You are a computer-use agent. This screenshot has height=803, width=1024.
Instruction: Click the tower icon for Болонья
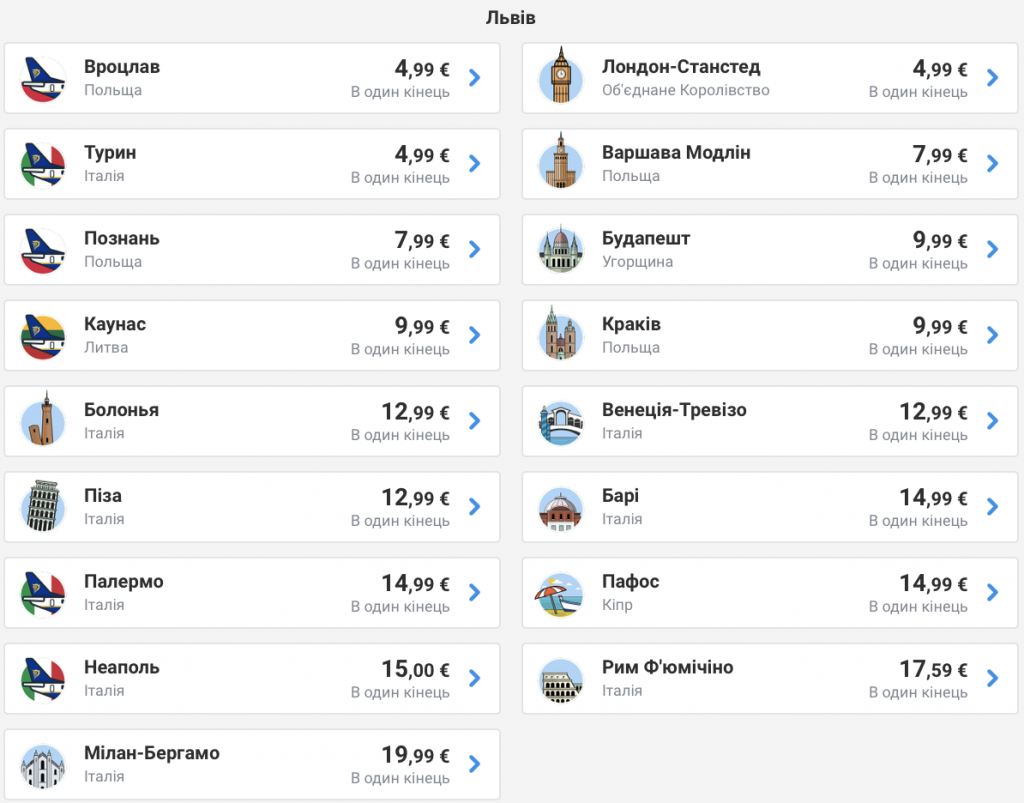(x=43, y=421)
